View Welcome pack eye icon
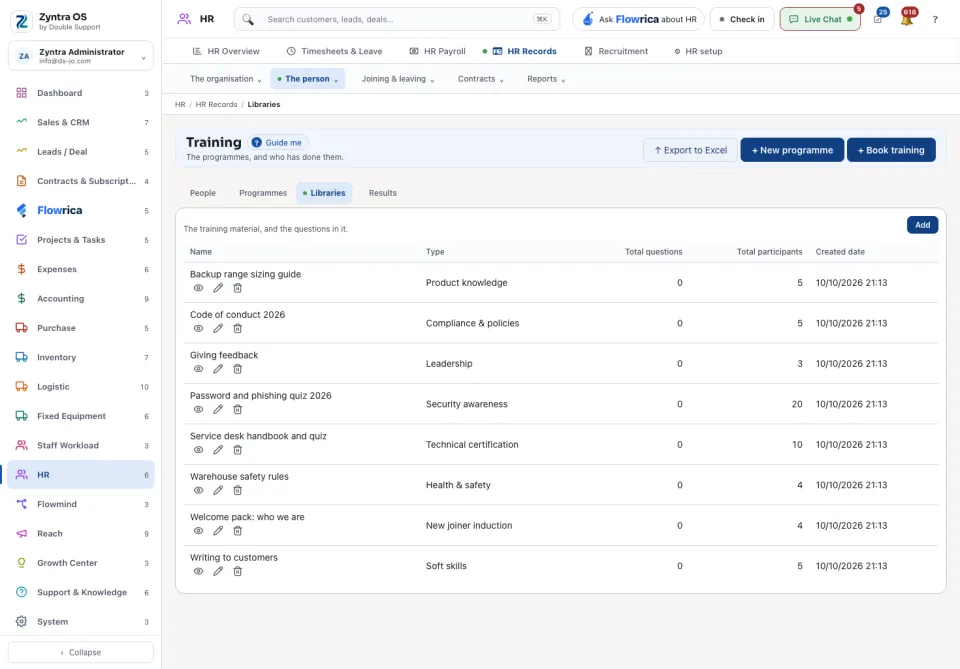960x669 pixels. coord(198,531)
